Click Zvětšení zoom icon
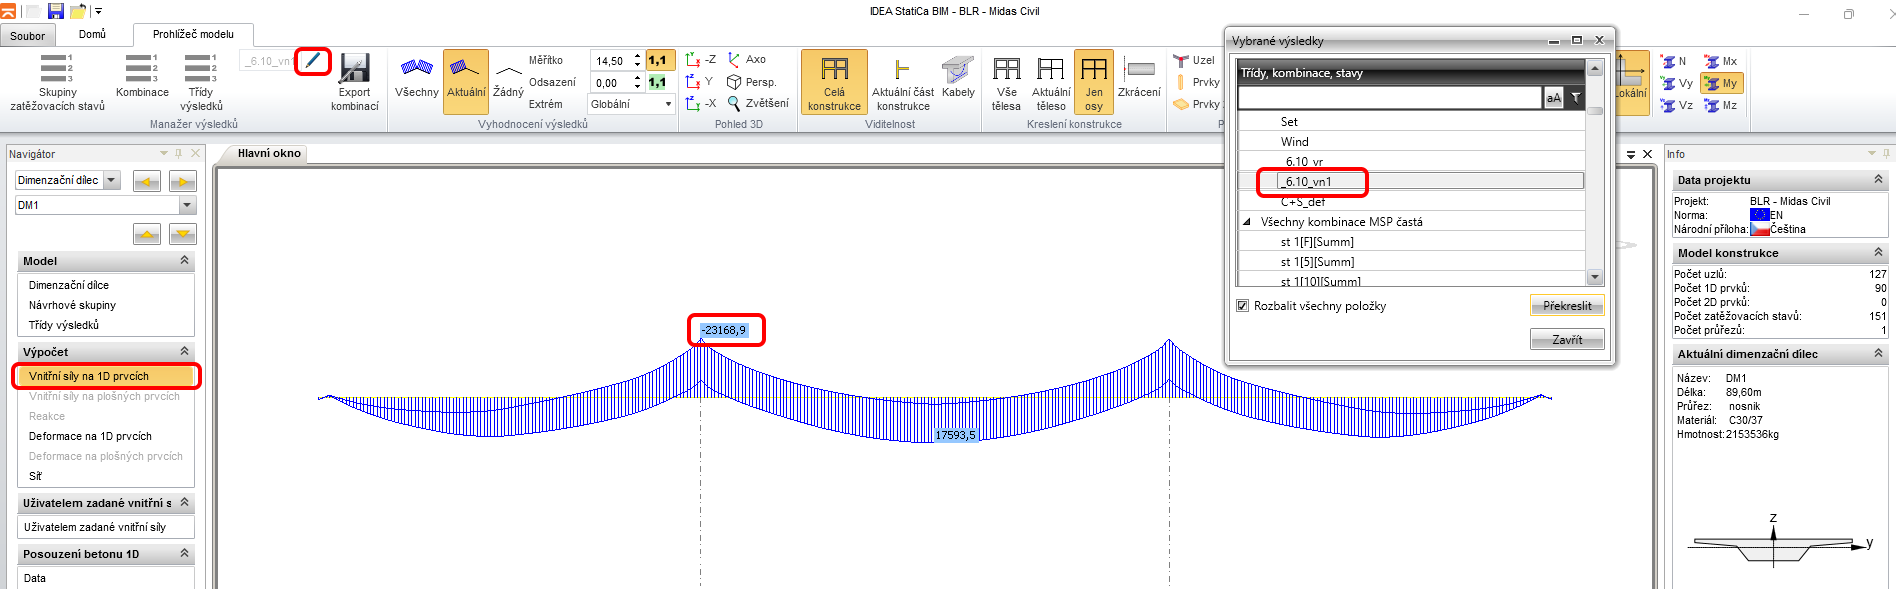 pyautogui.click(x=758, y=103)
